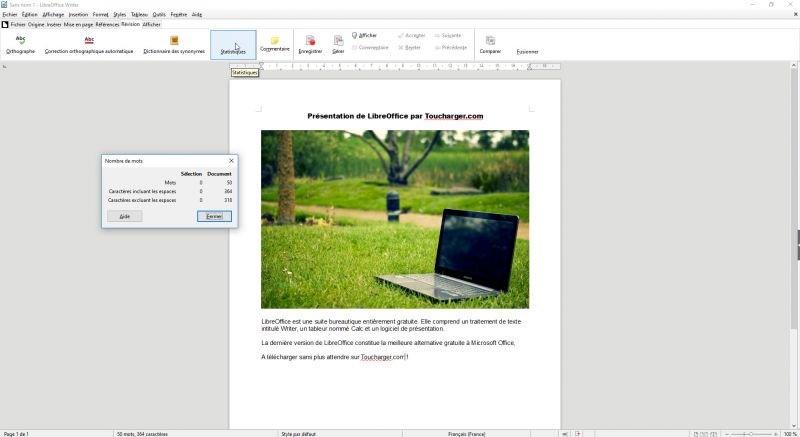Screen dimensions: 800x437
Task: Open the Édition menu
Action: [x=30, y=14]
